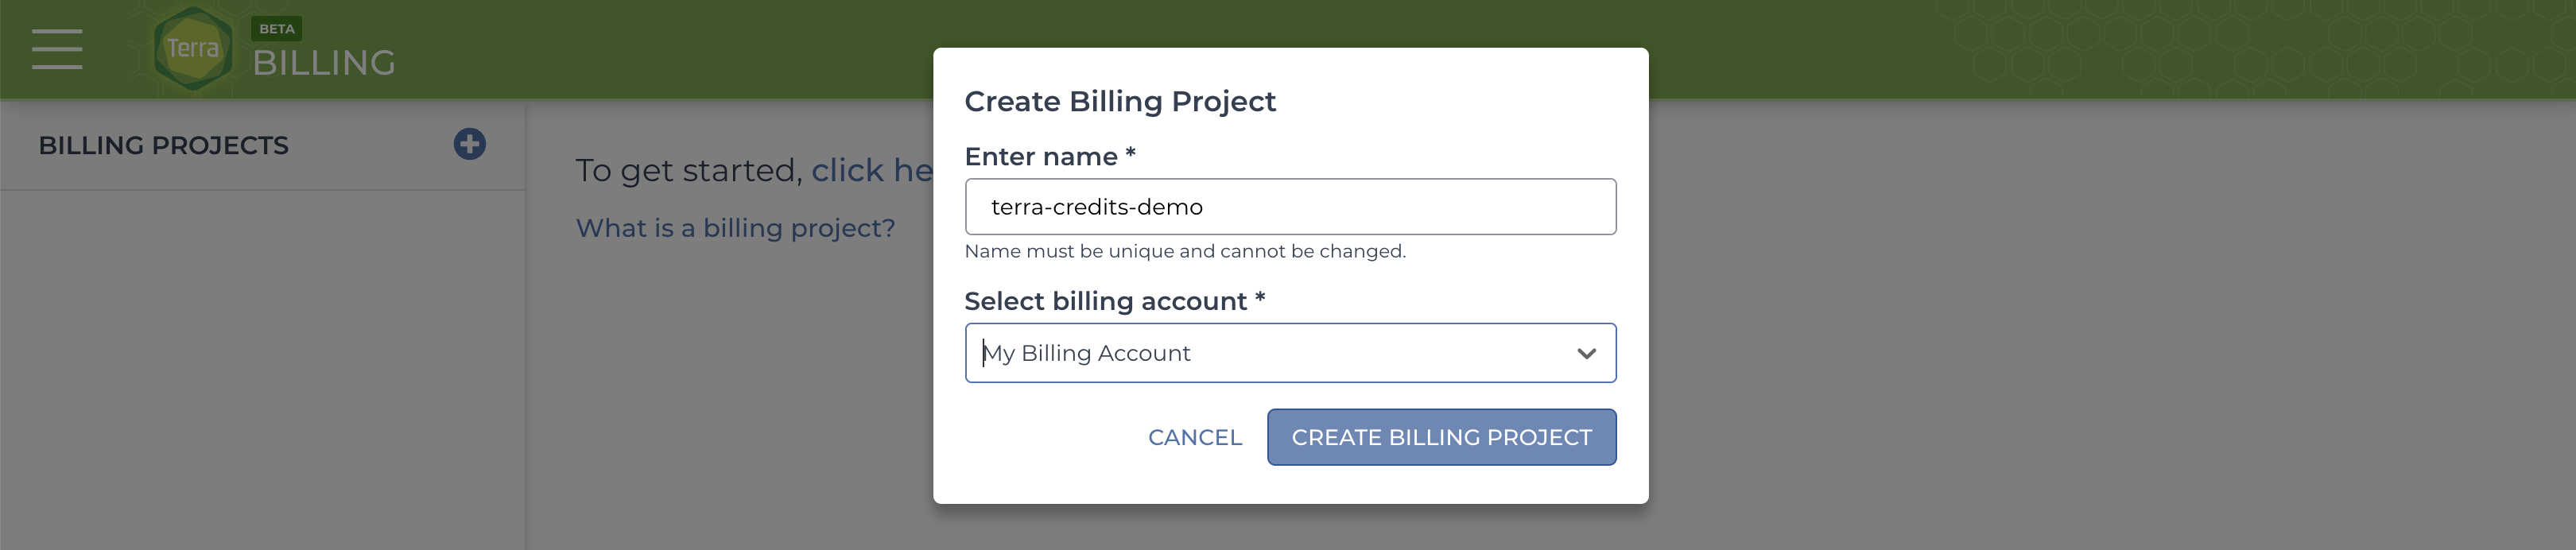Viewport: 2576px width, 550px height.
Task: Click the empty sidebar area below BILLING PROJECTS
Action: (262, 370)
